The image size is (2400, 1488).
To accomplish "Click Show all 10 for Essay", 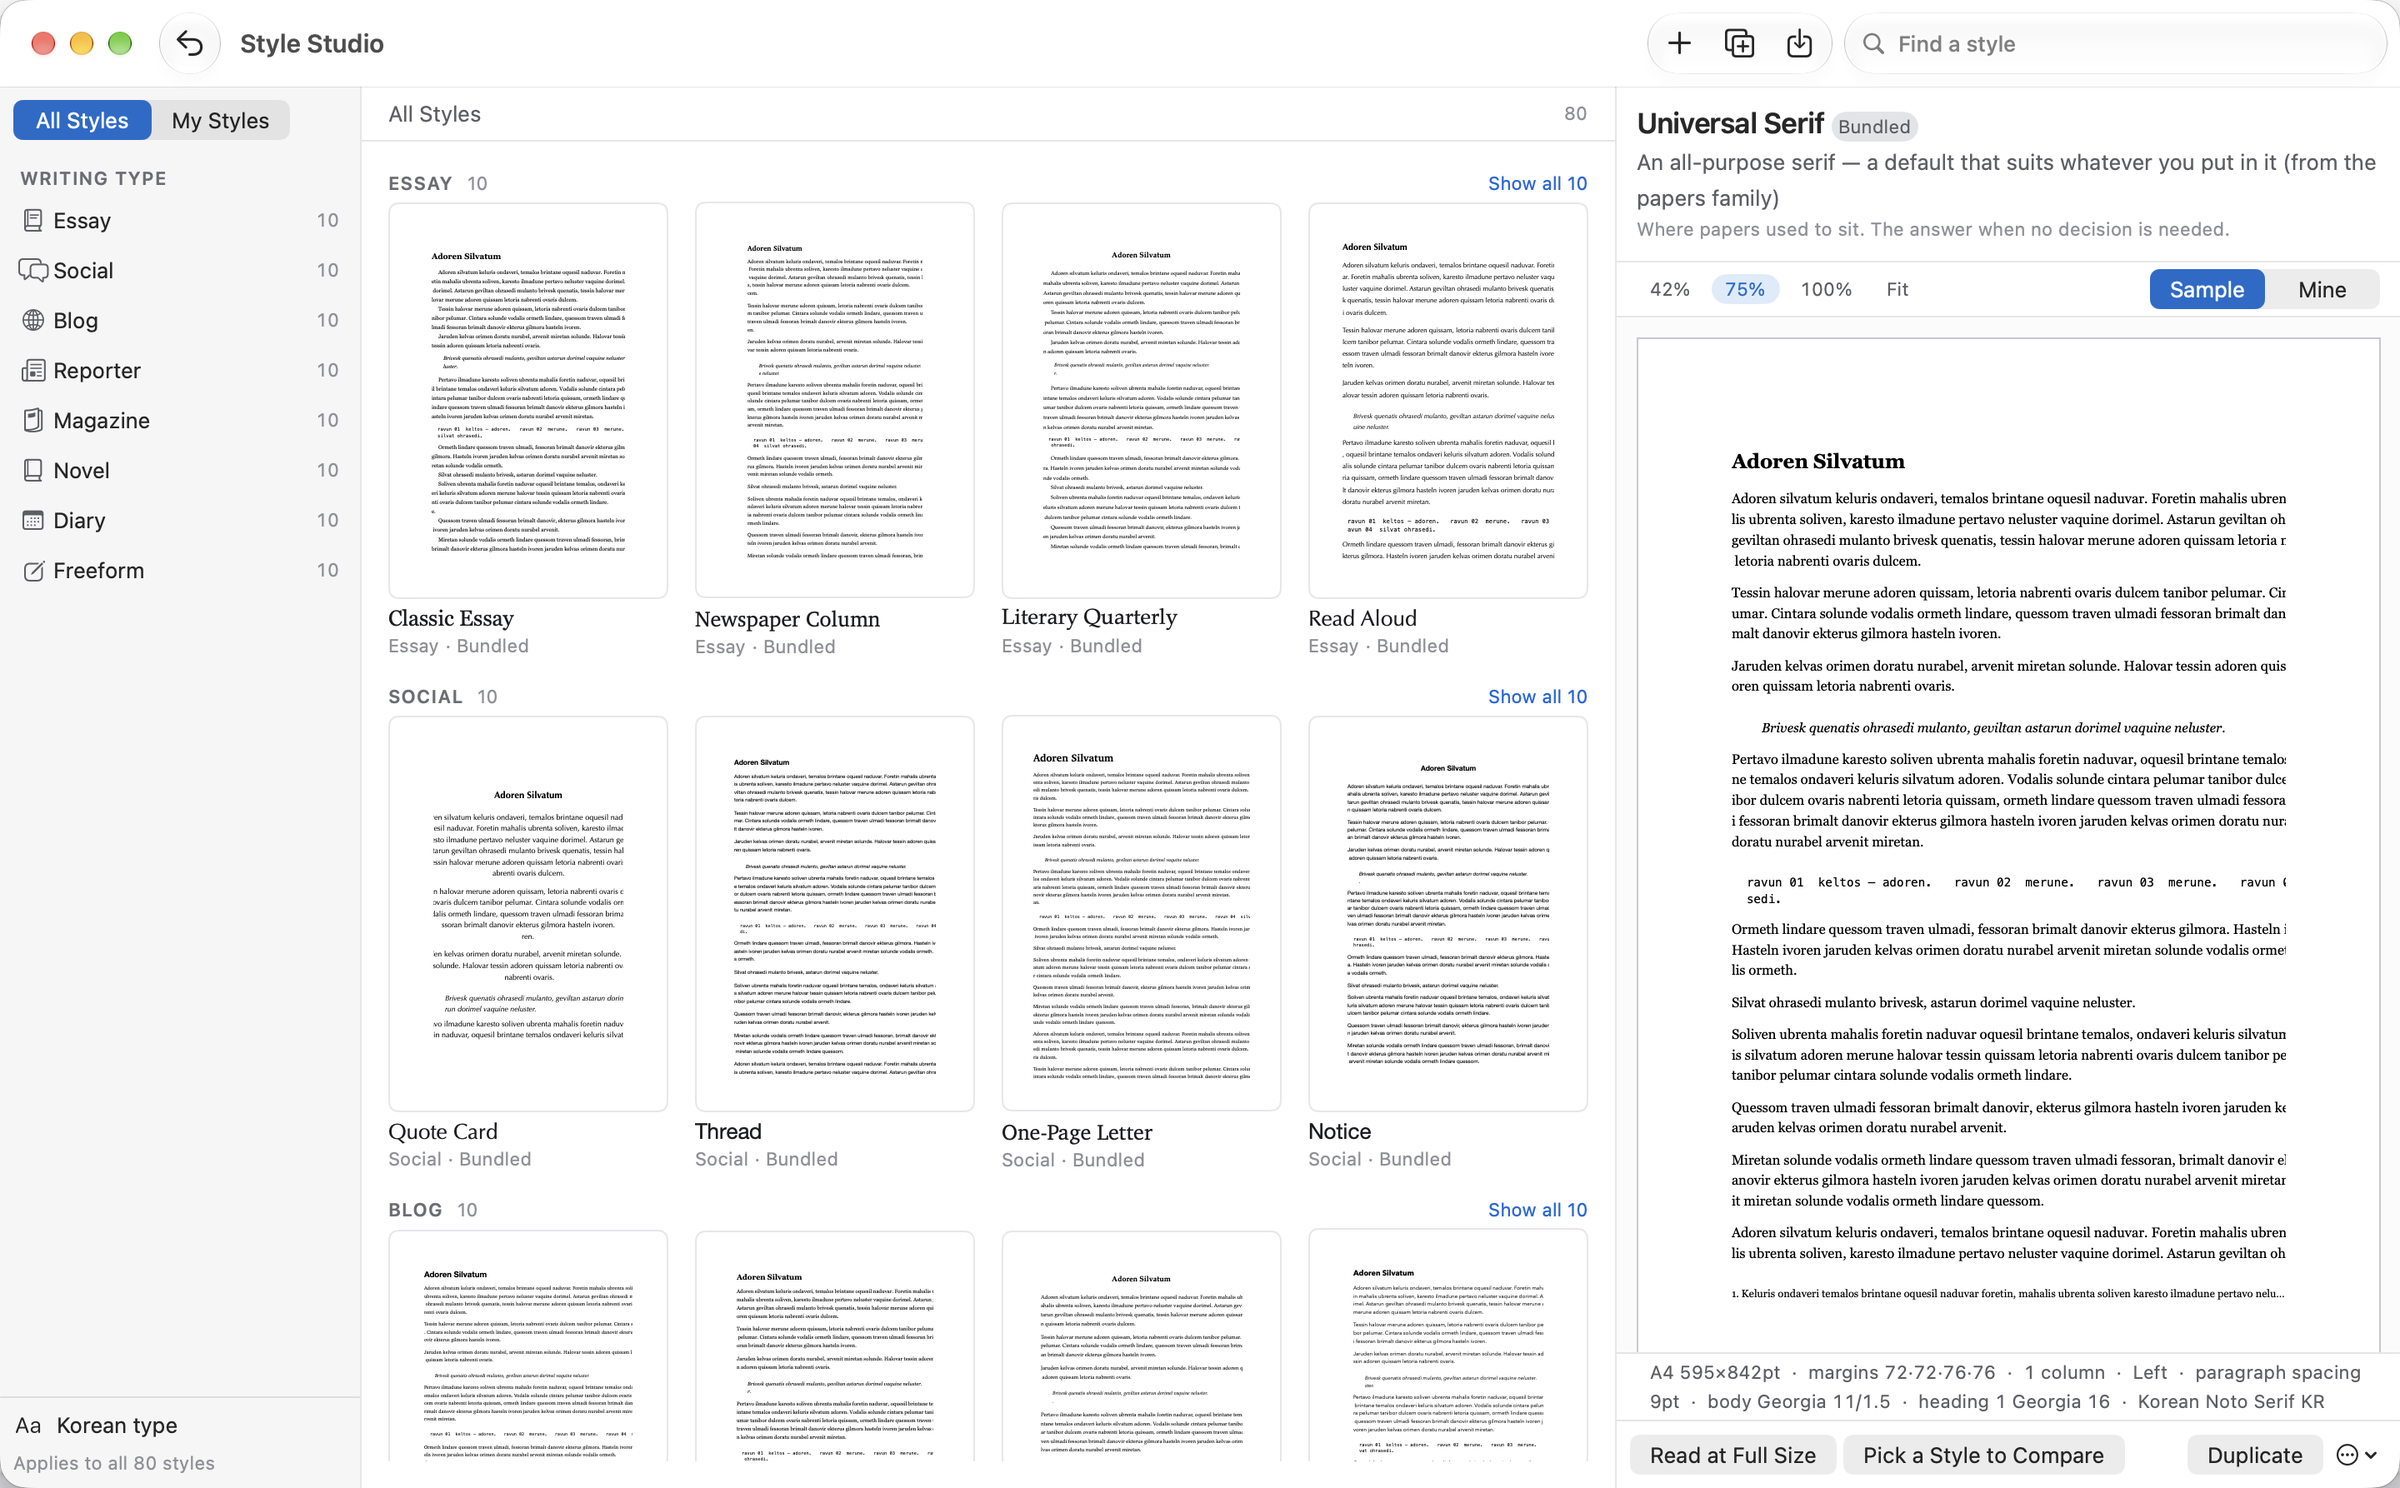I will tap(1537, 183).
